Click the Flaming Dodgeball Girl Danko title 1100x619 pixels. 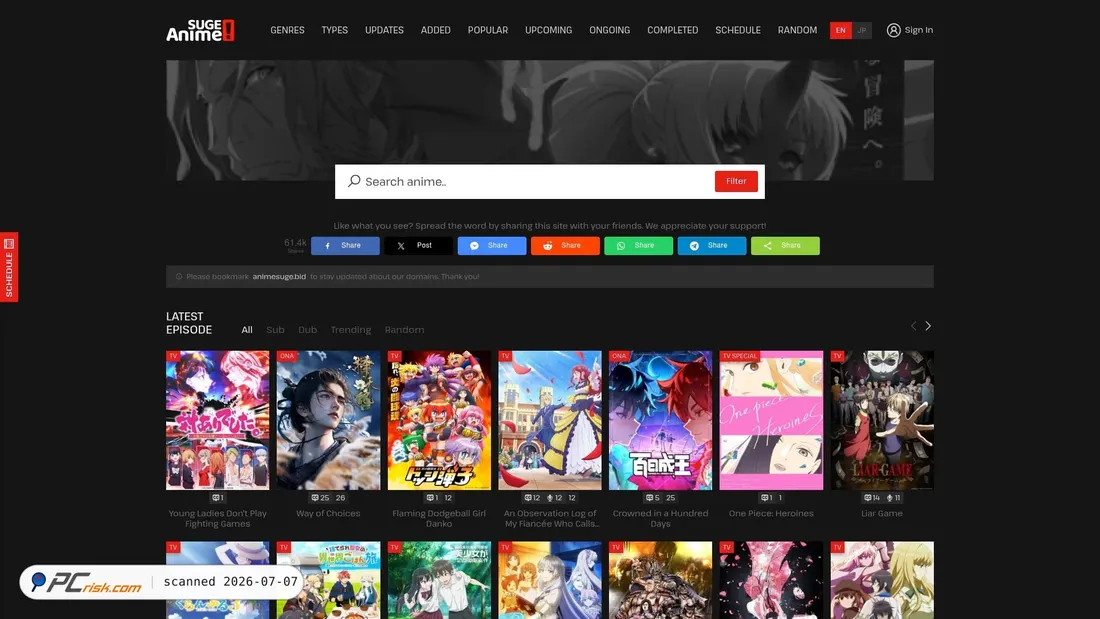(439, 519)
